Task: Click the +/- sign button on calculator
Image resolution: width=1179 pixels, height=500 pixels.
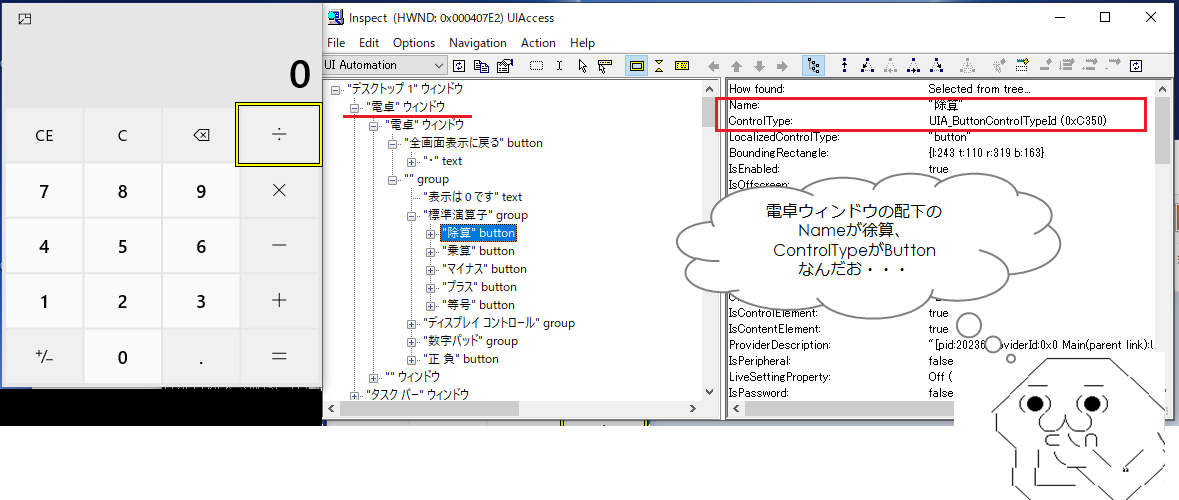Action: point(44,357)
